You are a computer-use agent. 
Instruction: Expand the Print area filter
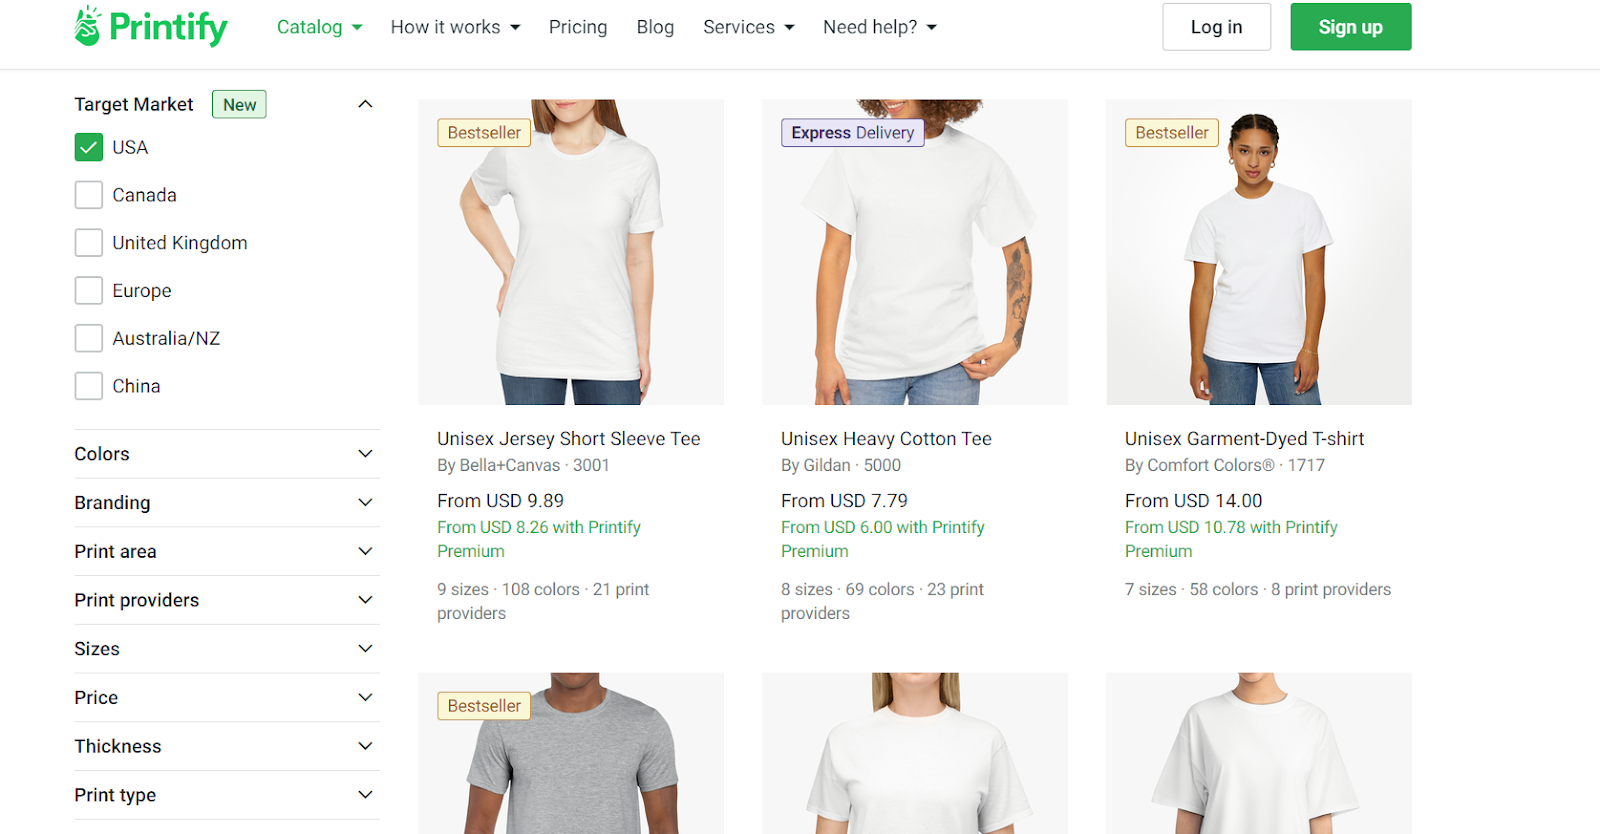(227, 551)
